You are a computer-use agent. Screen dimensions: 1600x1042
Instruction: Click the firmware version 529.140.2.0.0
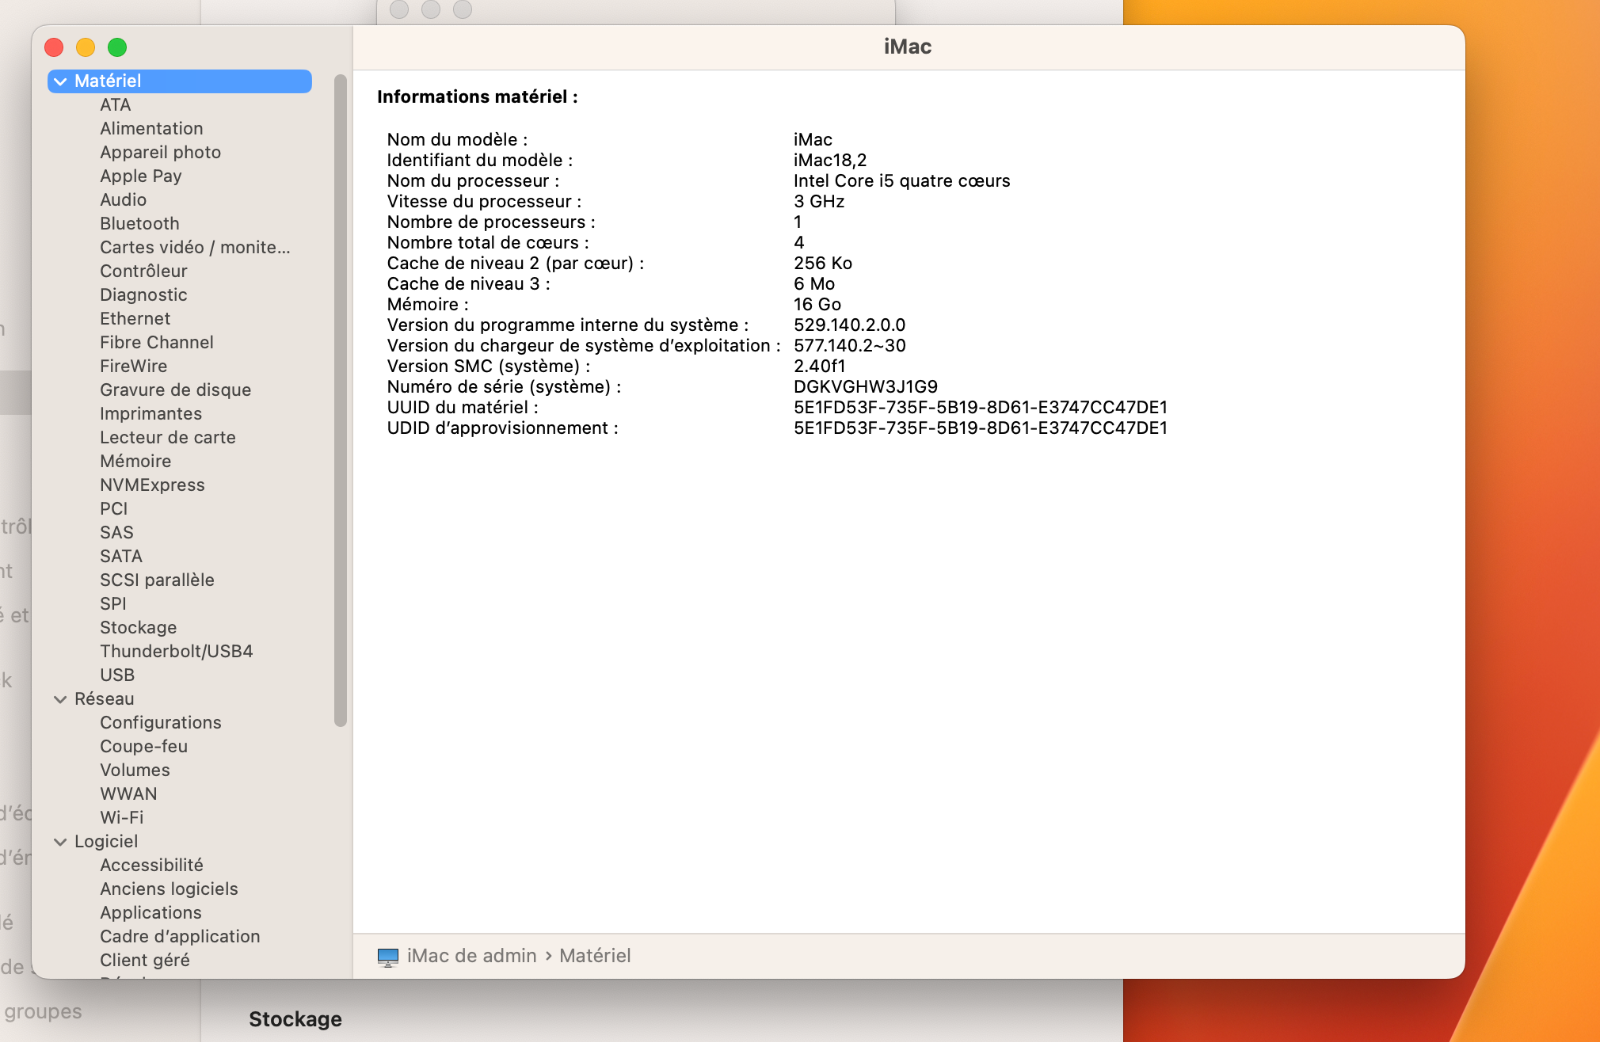click(850, 325)
